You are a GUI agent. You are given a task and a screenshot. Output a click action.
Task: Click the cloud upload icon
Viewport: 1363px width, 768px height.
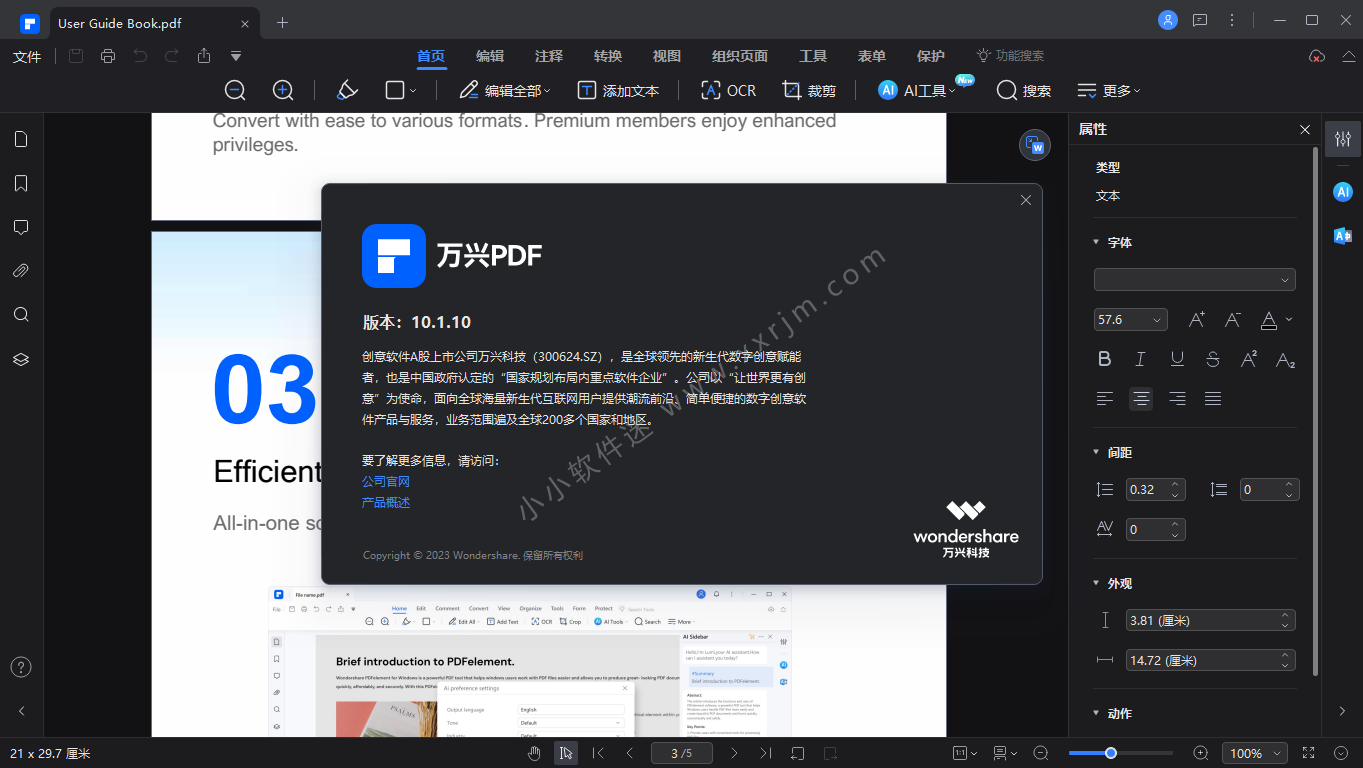[1317, 56]
